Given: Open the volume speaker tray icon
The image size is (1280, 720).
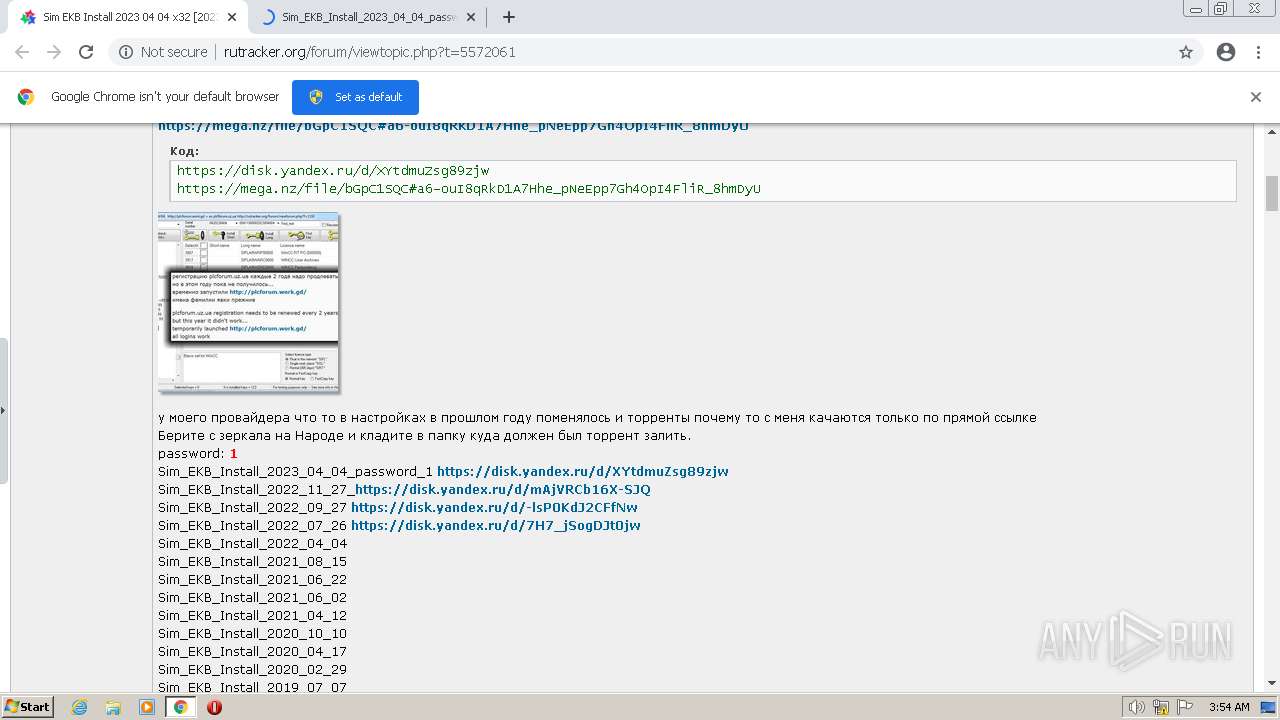Looking at the screenshot, I should coord(1136,707).
